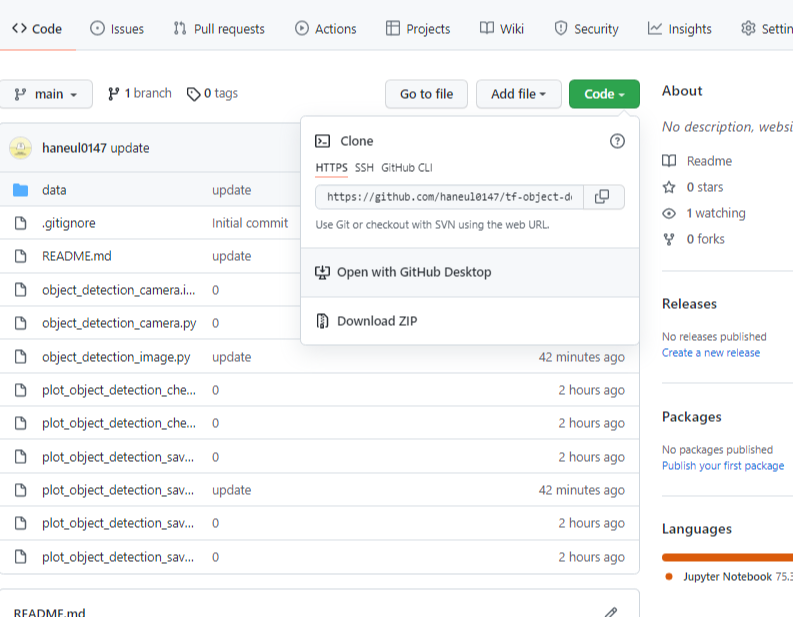Screen dimensions: 793x617
Task: Click the eye icon beside 1 watching
Action: pyautogui.click(x=669, y=213)
